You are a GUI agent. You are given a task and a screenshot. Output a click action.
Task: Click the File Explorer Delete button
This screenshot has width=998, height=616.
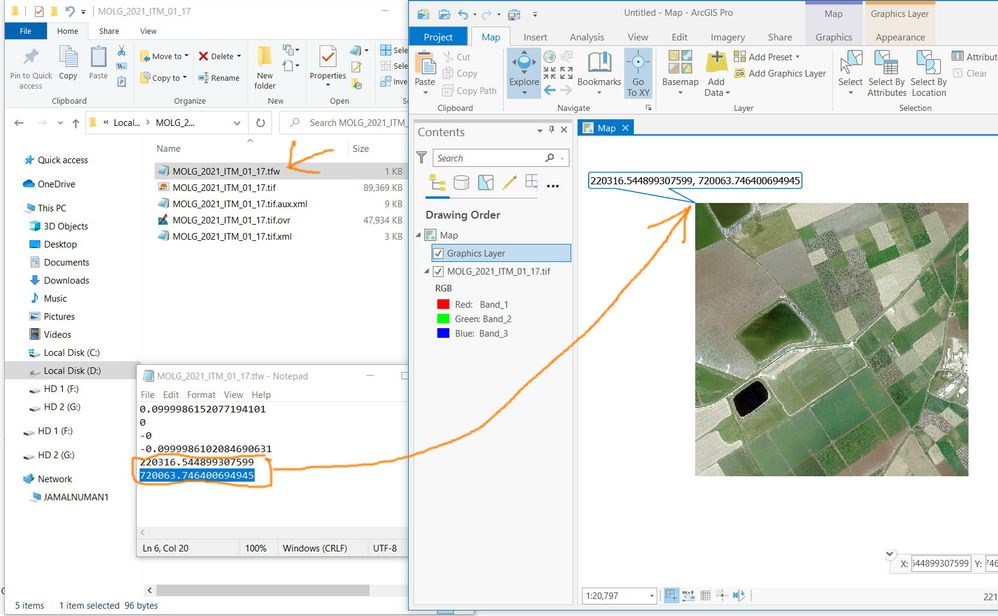pos(220,56)
